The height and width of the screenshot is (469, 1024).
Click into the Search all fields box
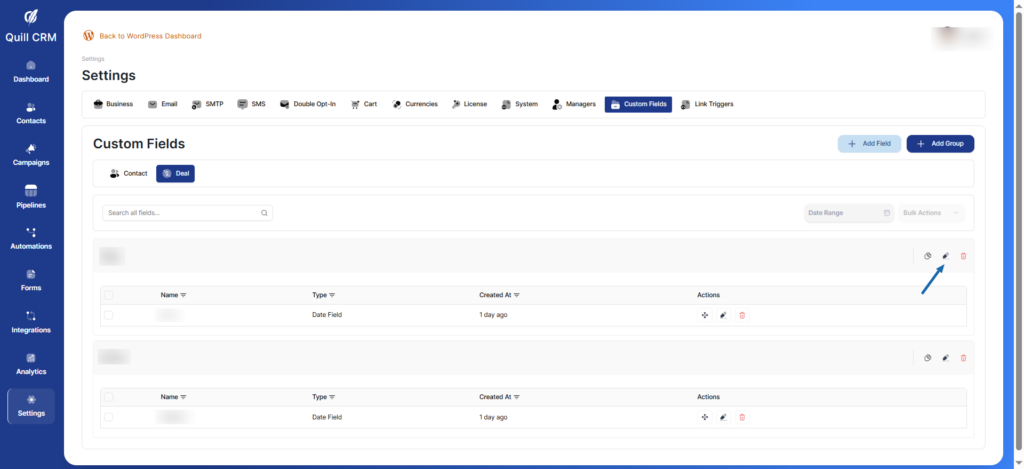pyautogui.click(x=186, y=213)
